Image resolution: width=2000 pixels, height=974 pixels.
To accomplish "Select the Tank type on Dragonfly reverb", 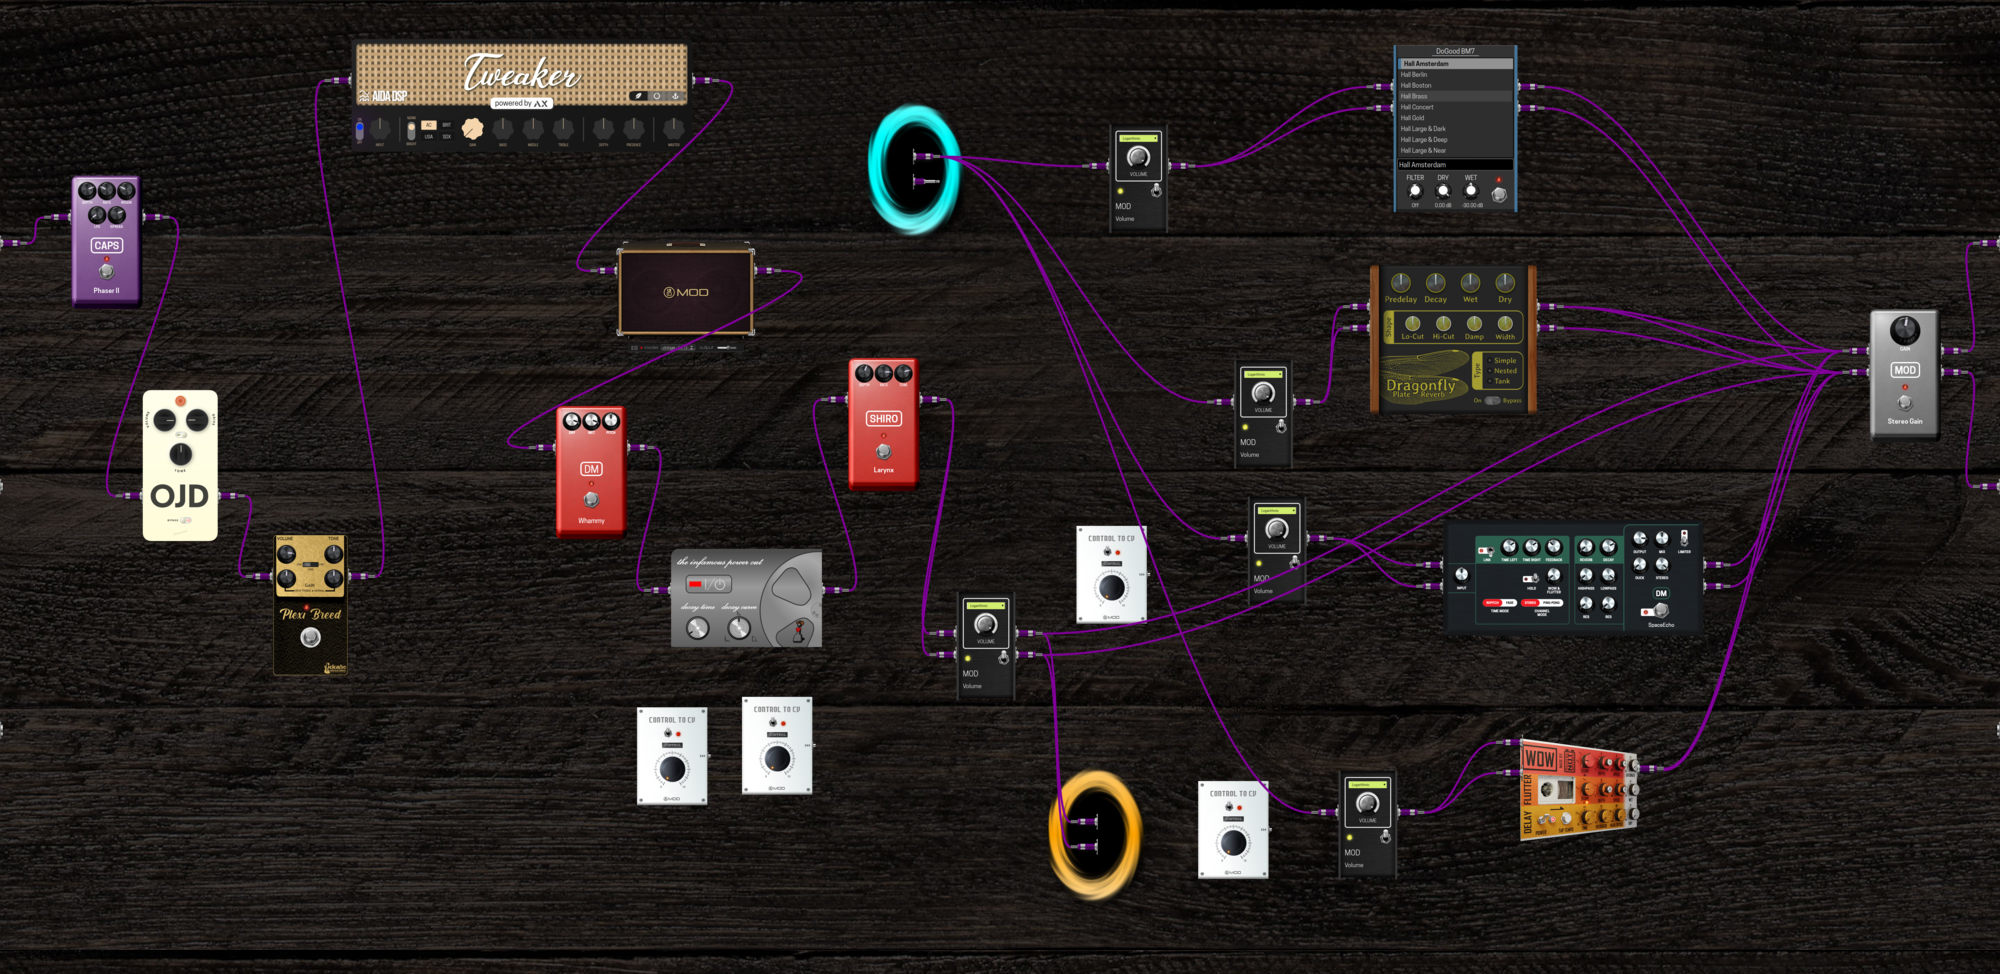I will (1502, 381).
